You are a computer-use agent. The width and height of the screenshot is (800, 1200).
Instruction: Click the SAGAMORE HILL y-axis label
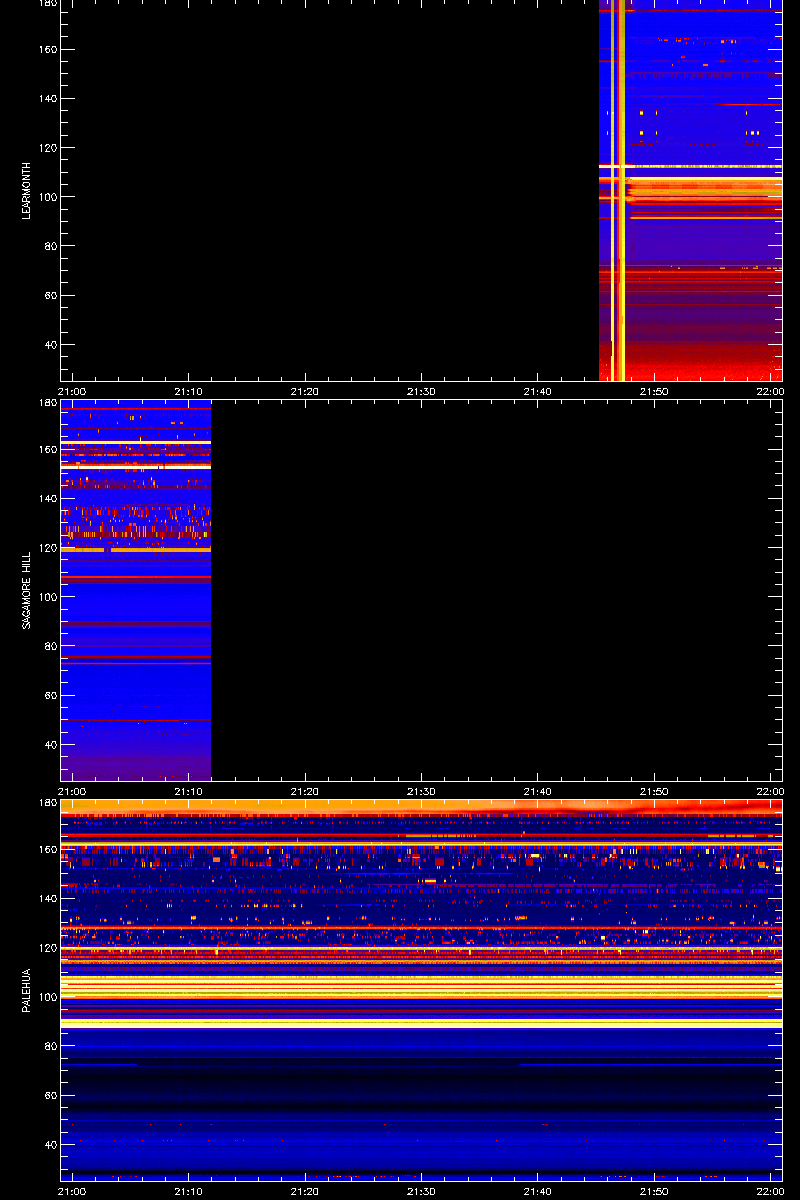coord(27,591)
